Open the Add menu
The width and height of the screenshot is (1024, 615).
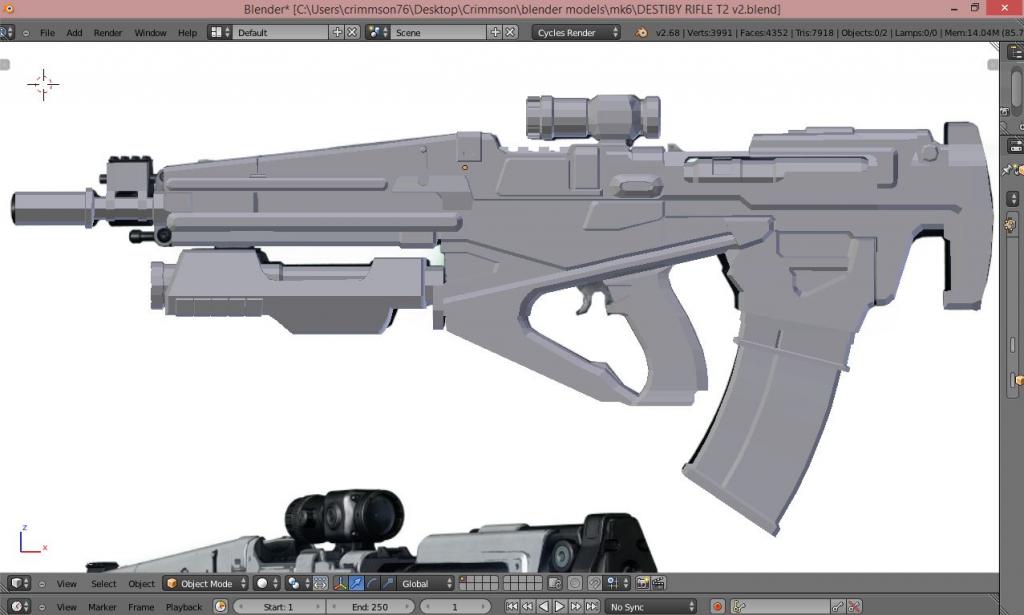click(74, 33)
